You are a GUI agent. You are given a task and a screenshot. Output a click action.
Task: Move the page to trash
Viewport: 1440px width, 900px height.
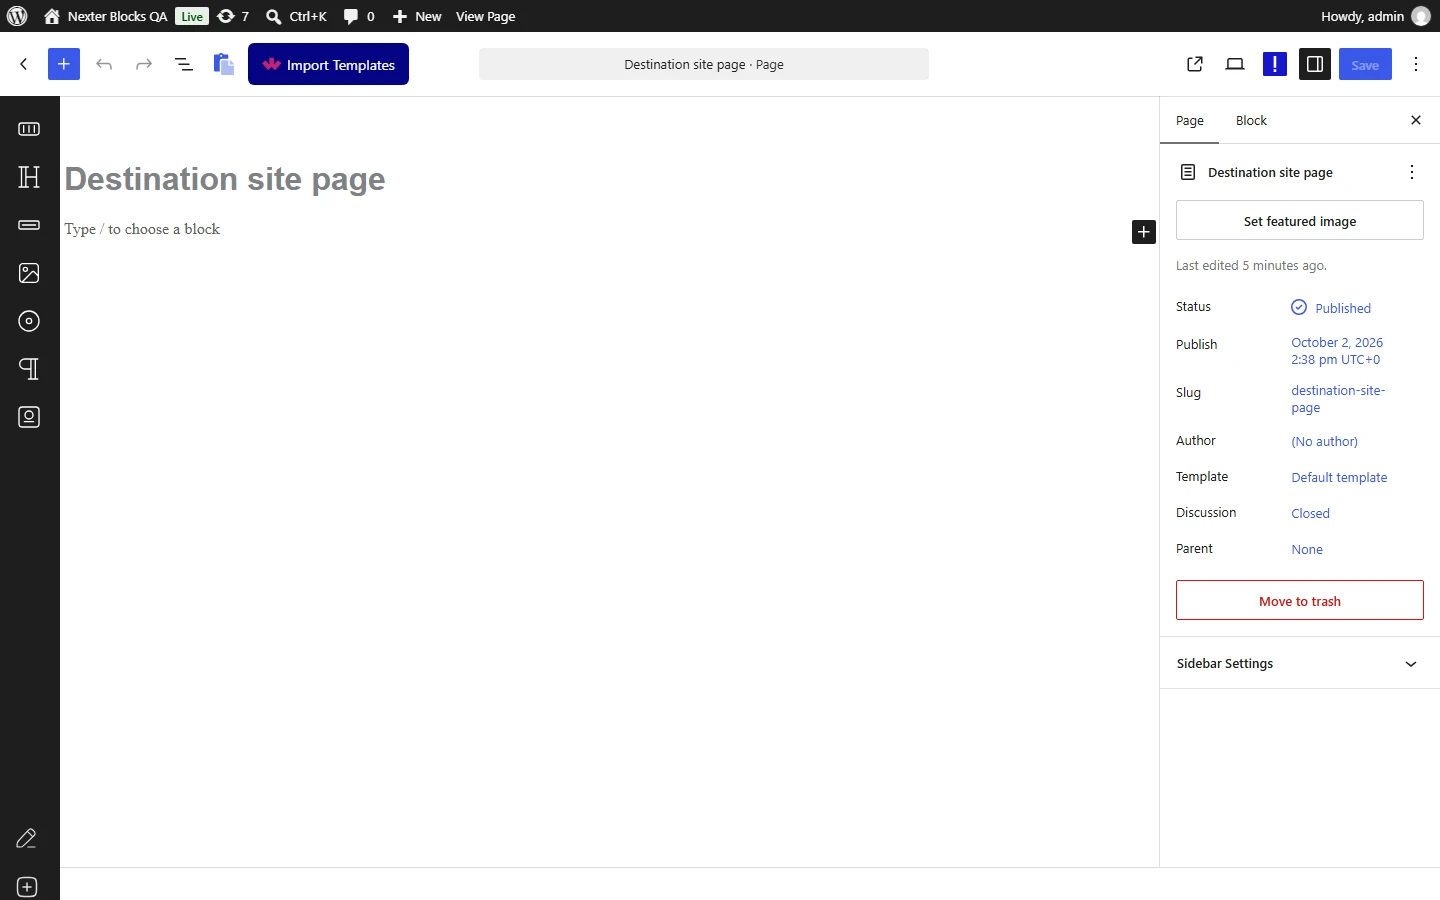[1300, 600]
